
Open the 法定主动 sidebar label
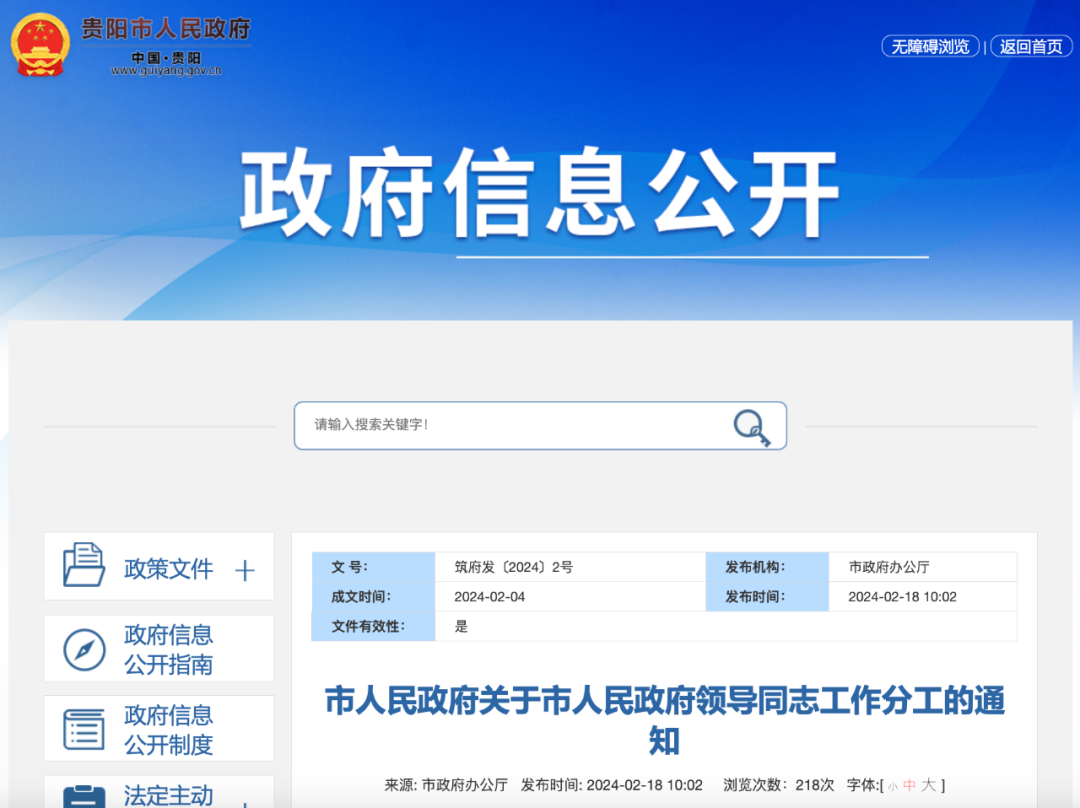coord(168,796)
